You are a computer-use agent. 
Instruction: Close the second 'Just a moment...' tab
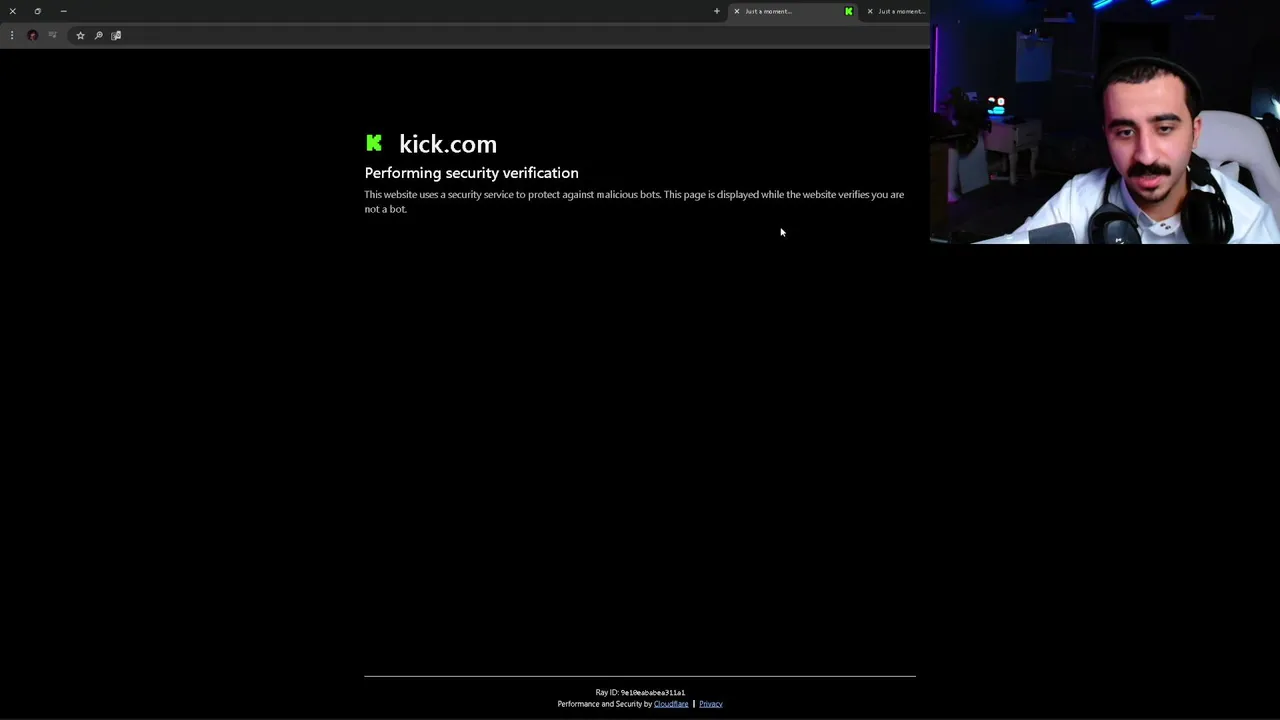click(870, 11)
